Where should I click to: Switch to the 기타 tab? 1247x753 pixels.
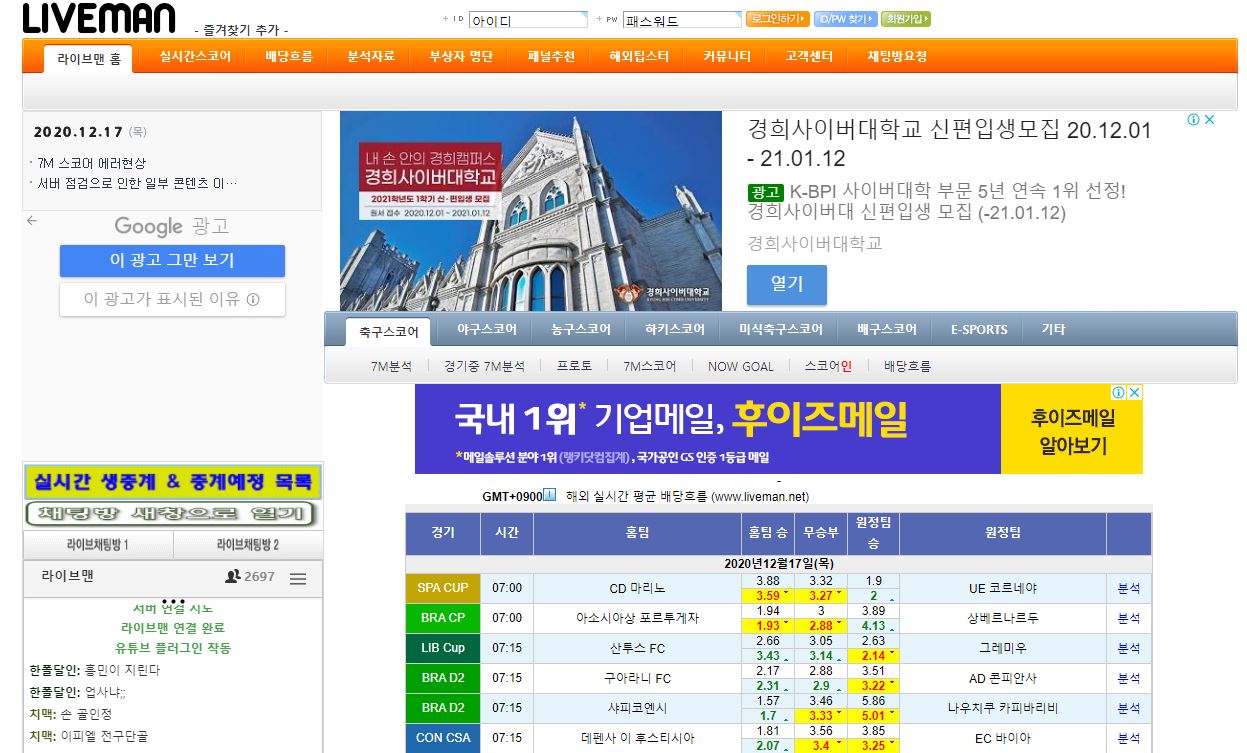[1053, 329]
